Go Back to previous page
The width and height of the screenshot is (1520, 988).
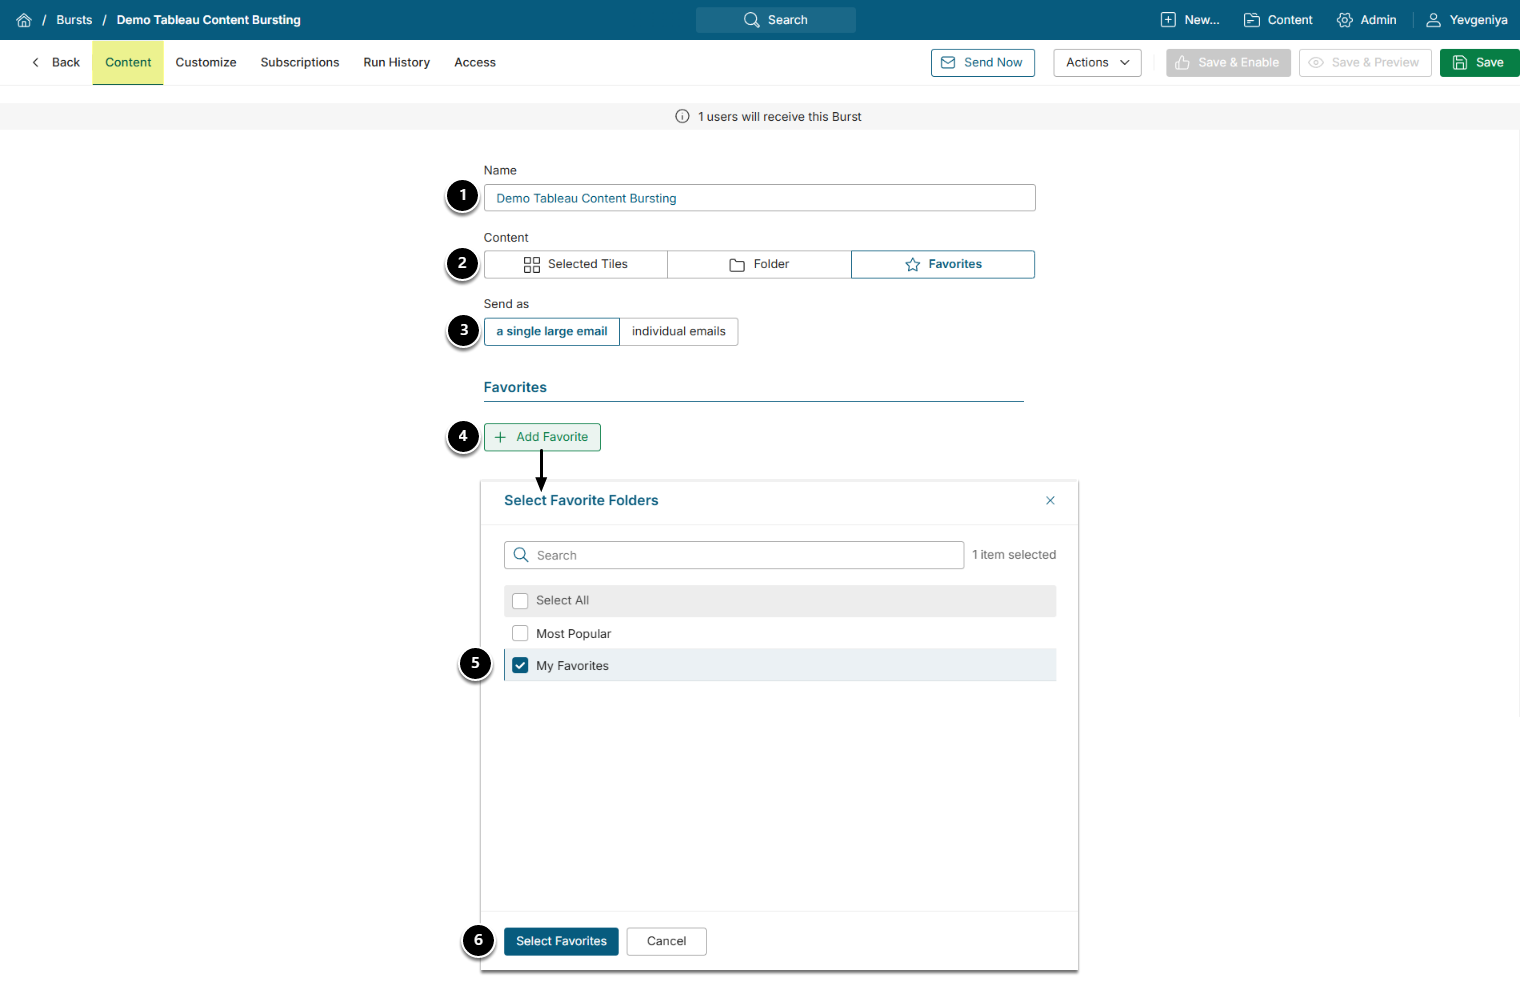point(56,62)
